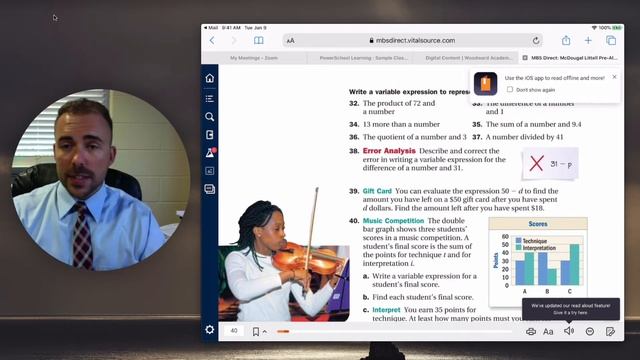Click the print icon in bottom bar
Screen dimensions: 640x360
531,332
